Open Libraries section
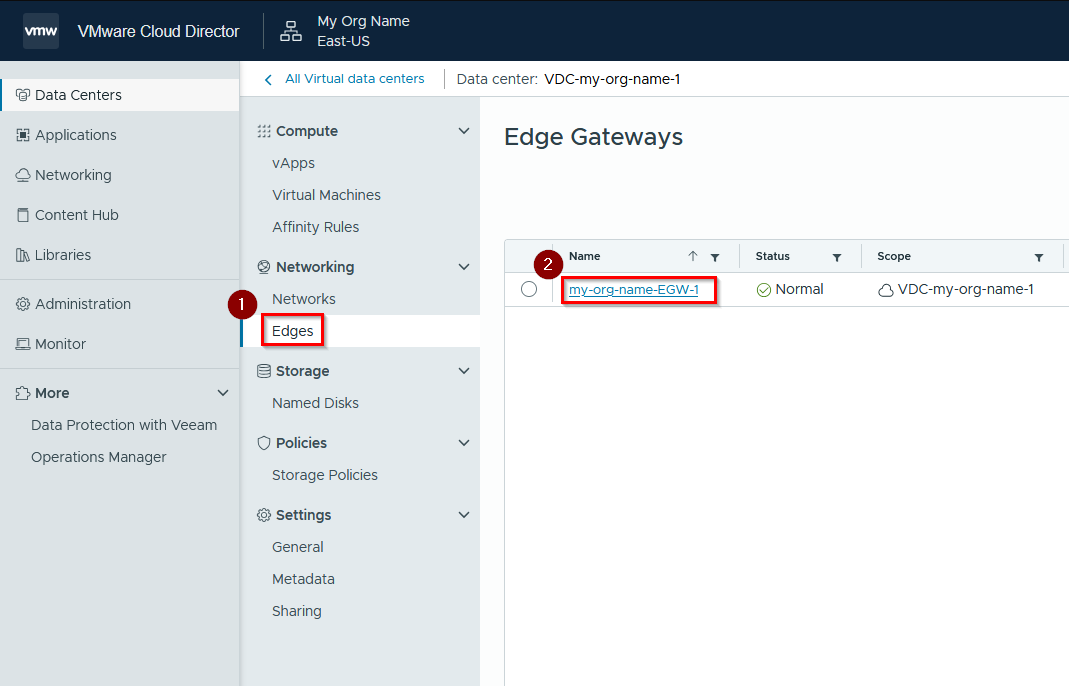1069x686 pixels. (63, 255)
